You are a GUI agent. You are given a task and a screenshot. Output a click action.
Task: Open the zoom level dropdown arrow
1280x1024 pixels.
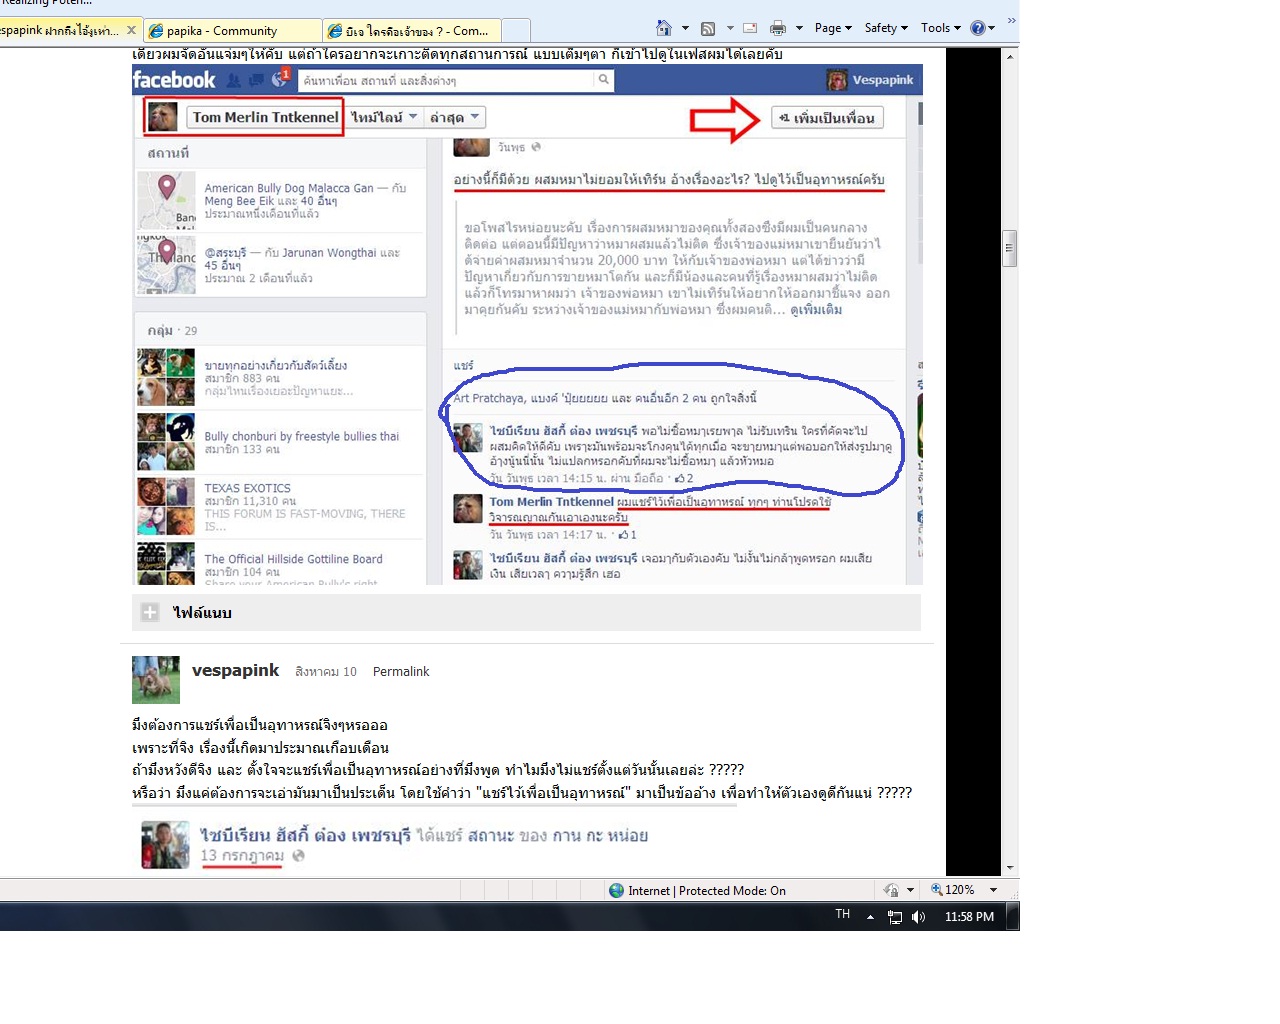993,890
